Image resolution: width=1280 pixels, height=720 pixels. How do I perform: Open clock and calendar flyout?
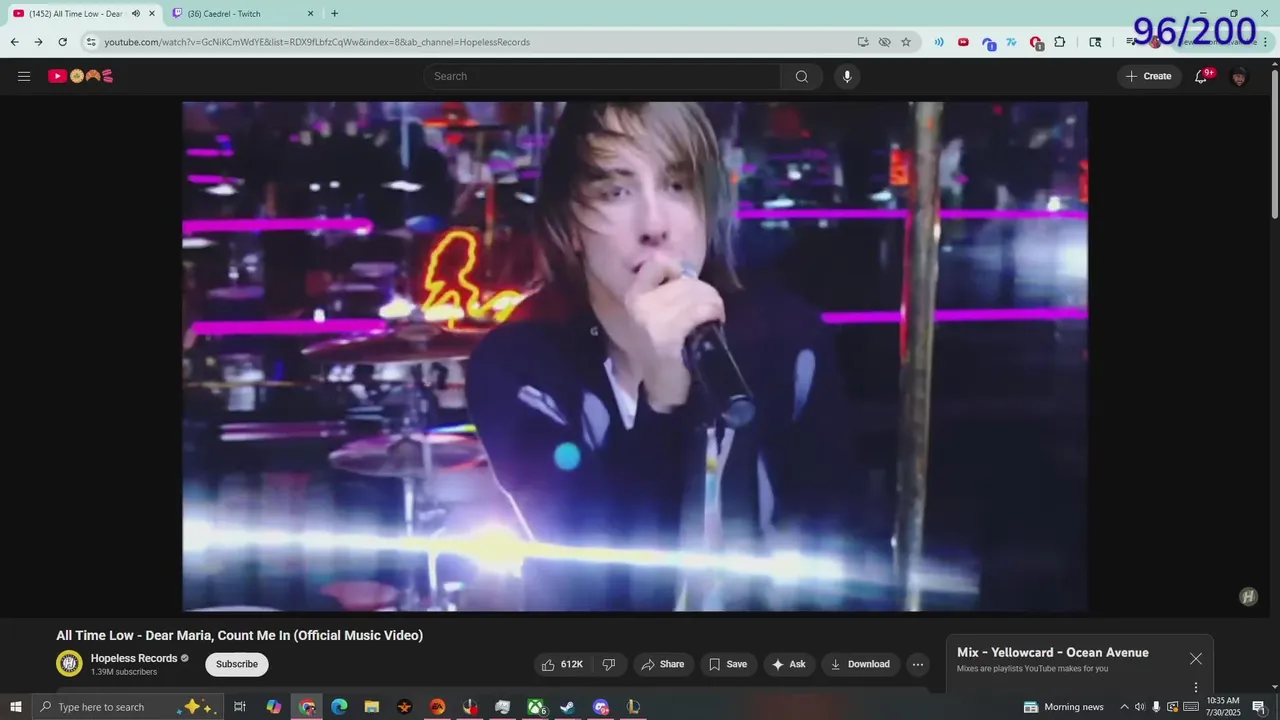coord(1223,707)
